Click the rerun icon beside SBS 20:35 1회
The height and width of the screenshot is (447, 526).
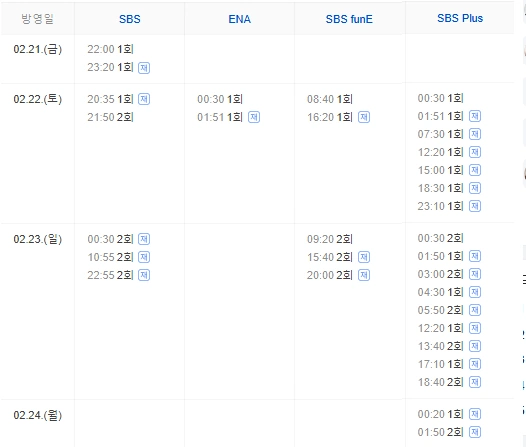(x=144, y=99)
